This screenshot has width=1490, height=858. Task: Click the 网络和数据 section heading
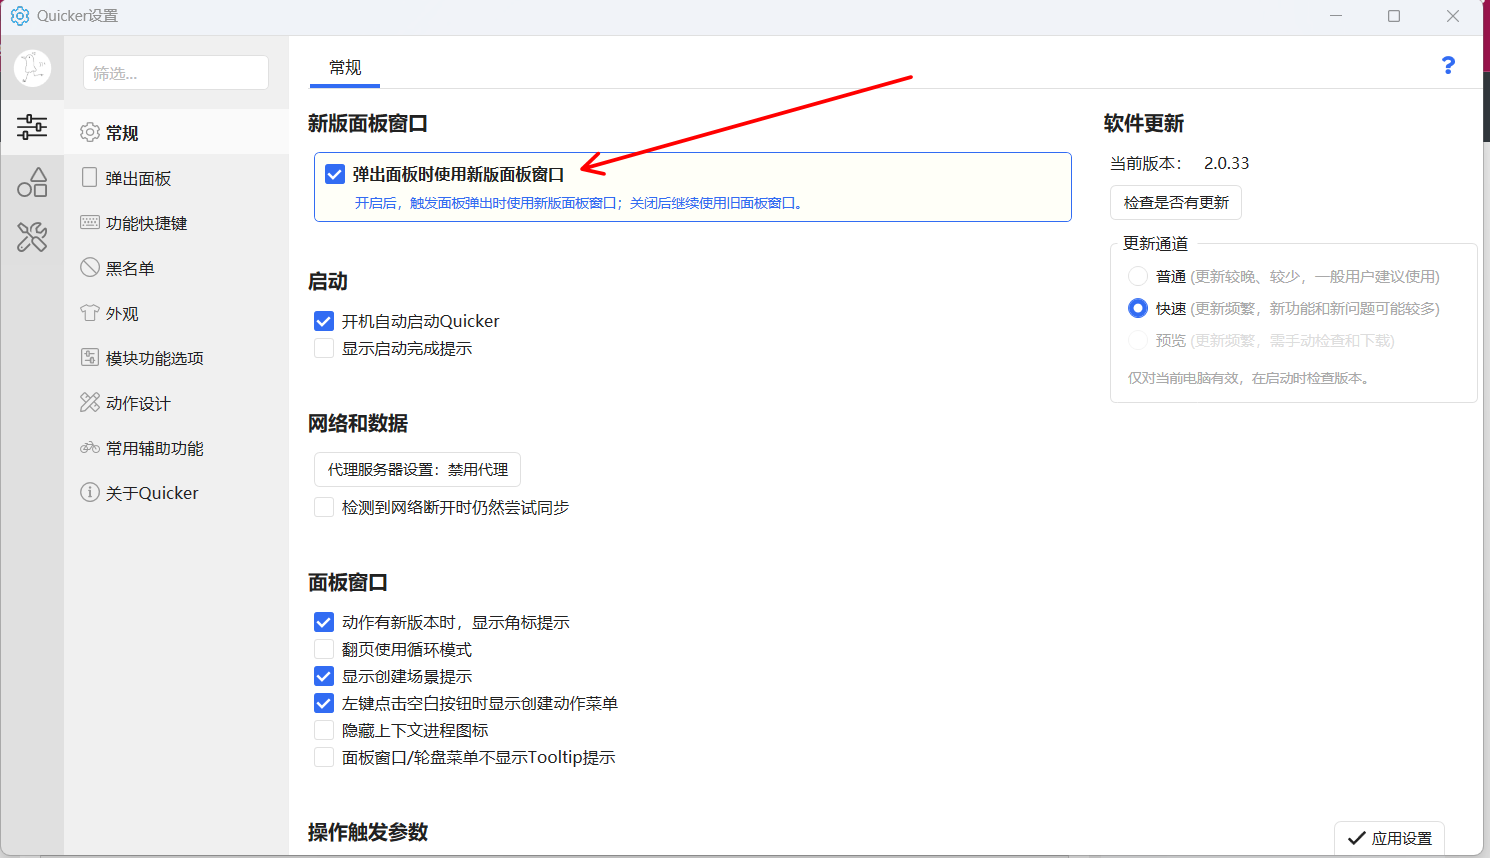[358, 423]
